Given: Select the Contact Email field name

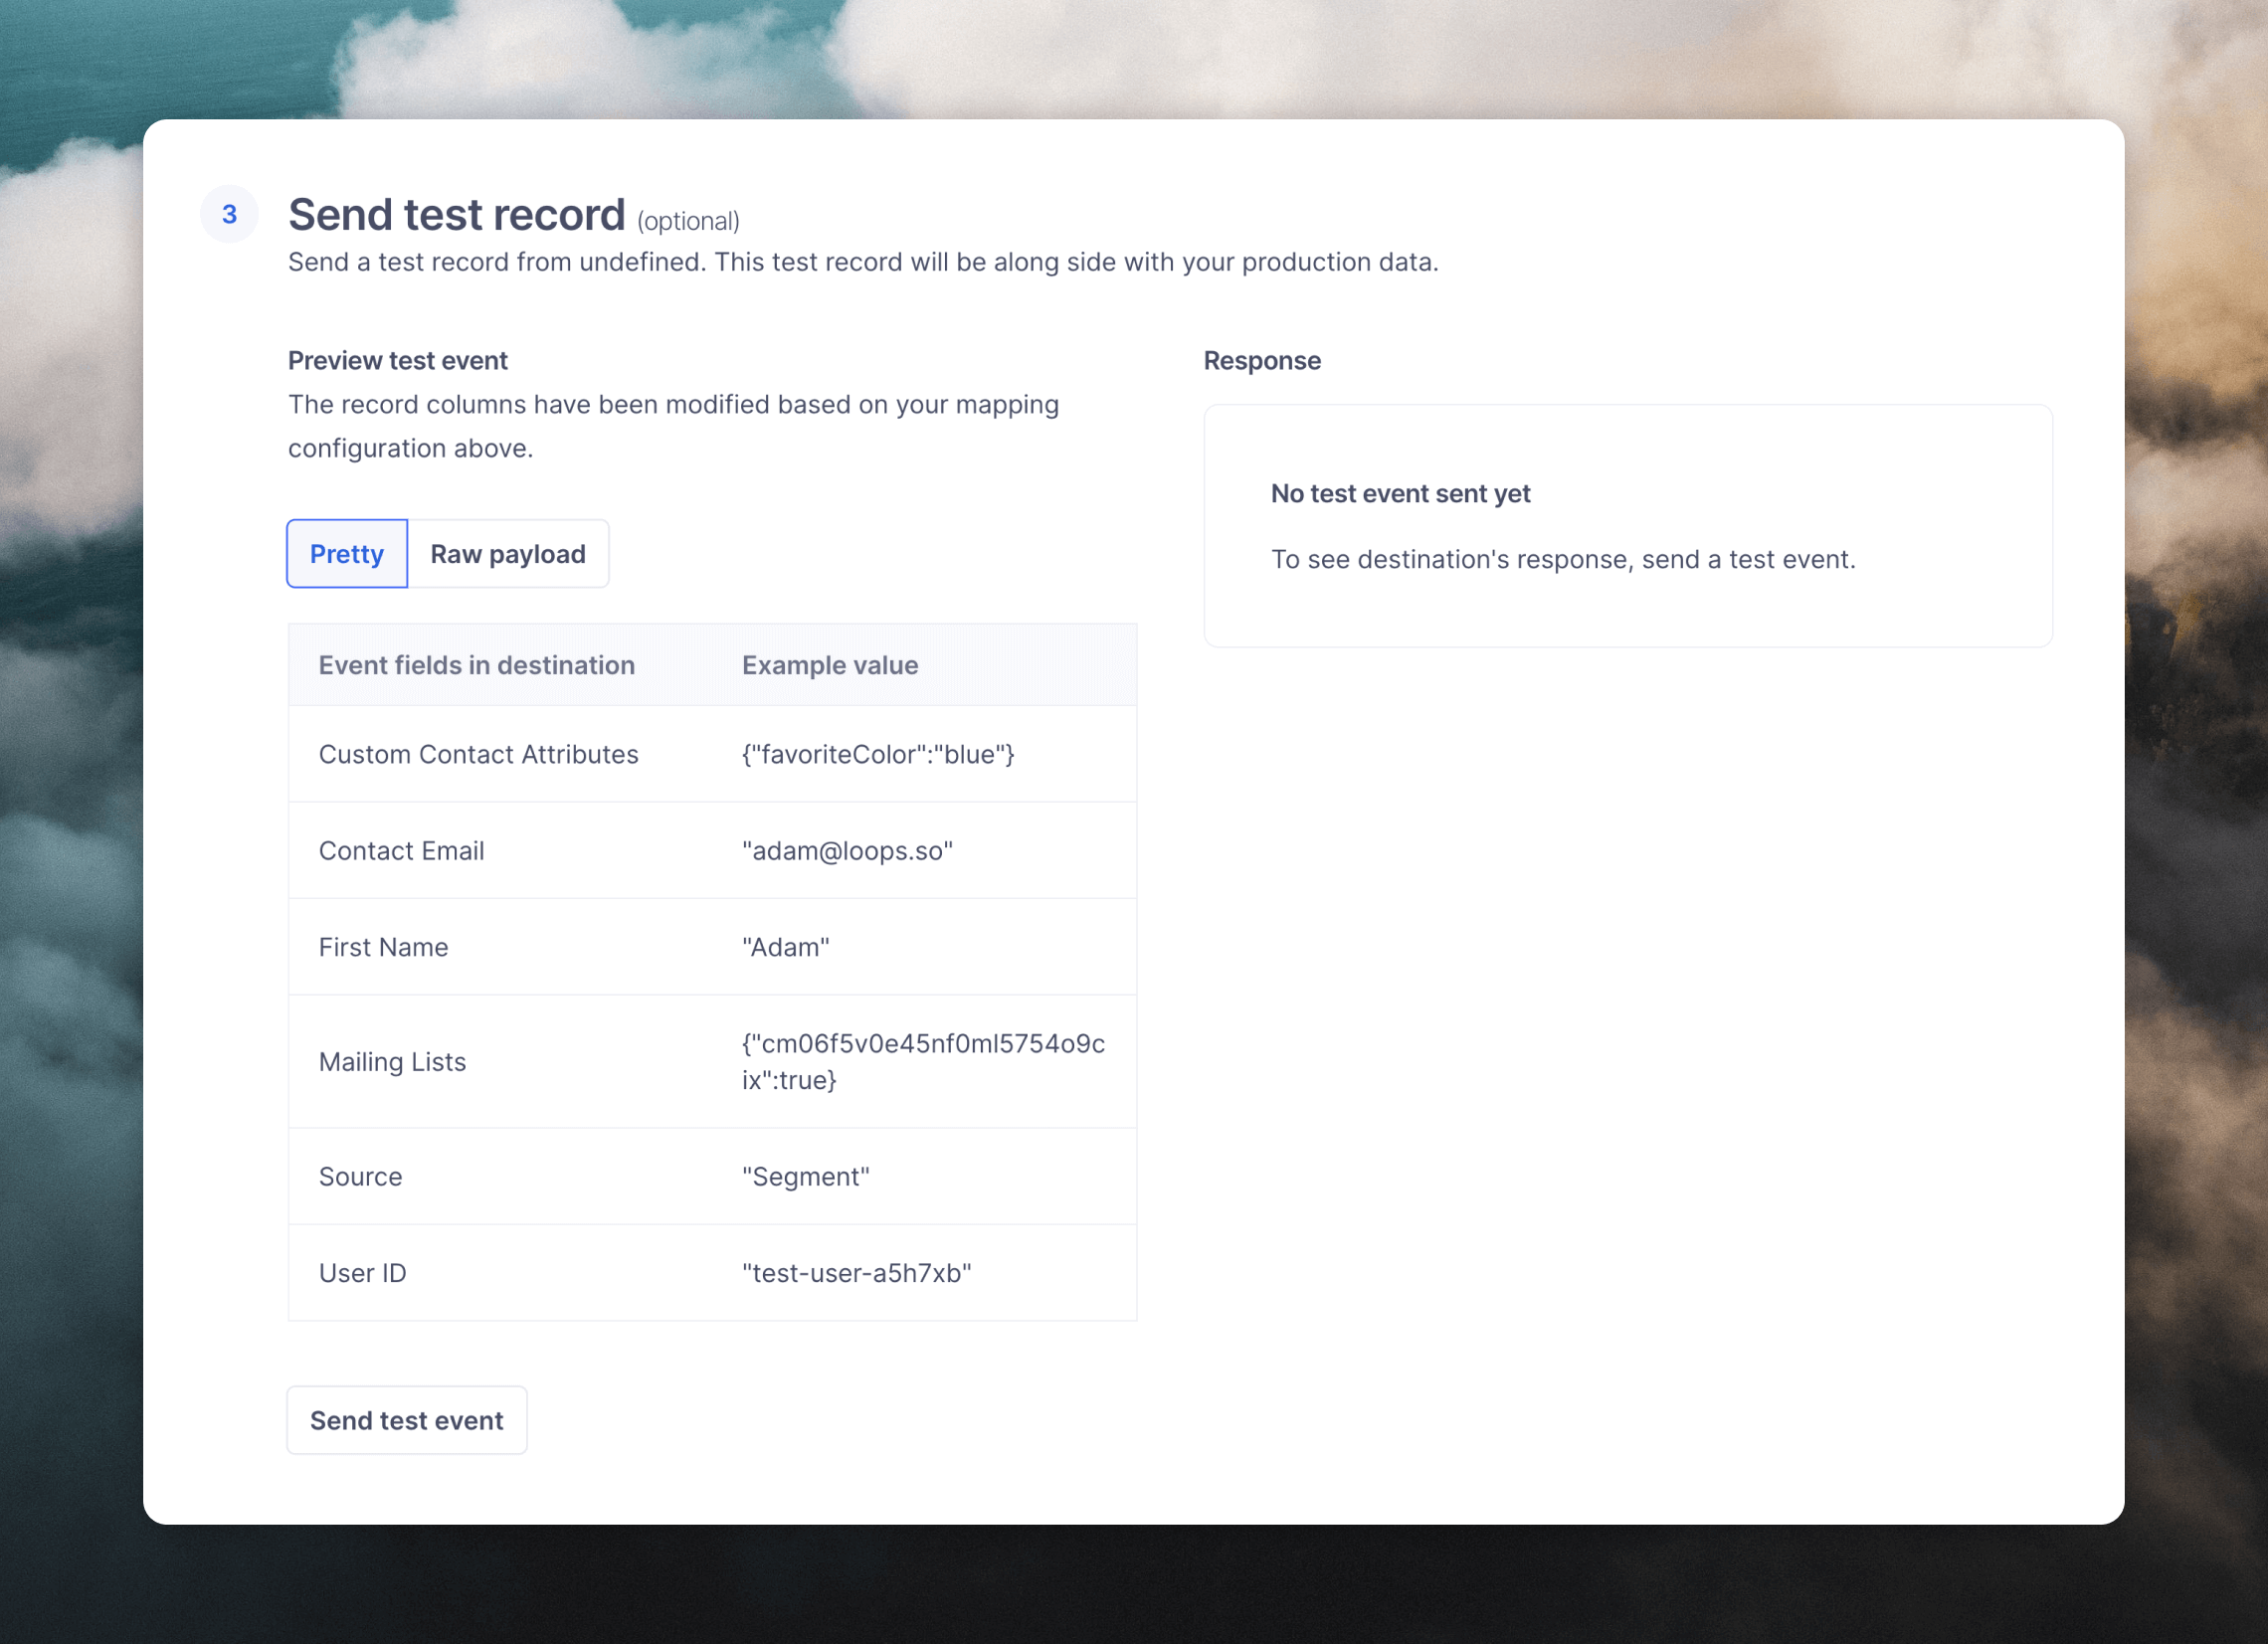Looking at the screenshot, I should click(x=401, y=850).
